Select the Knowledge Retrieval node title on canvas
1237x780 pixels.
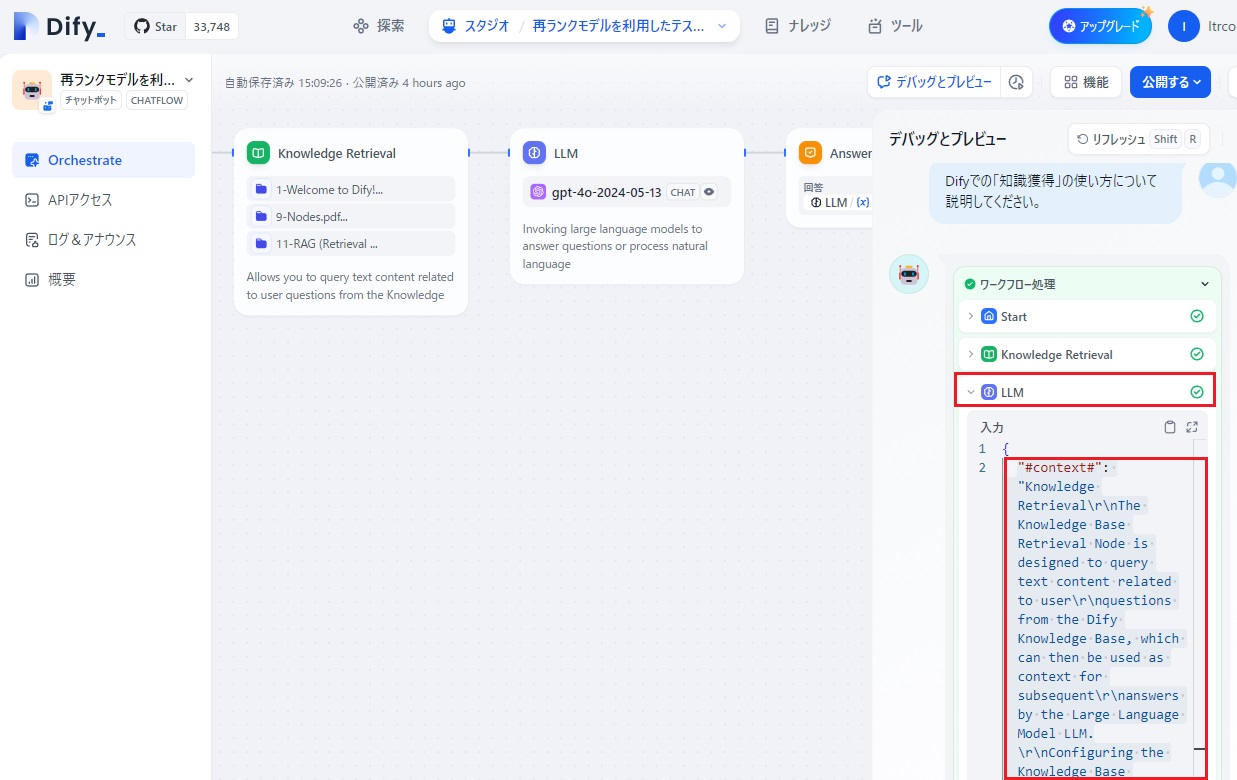click(337, 153)
